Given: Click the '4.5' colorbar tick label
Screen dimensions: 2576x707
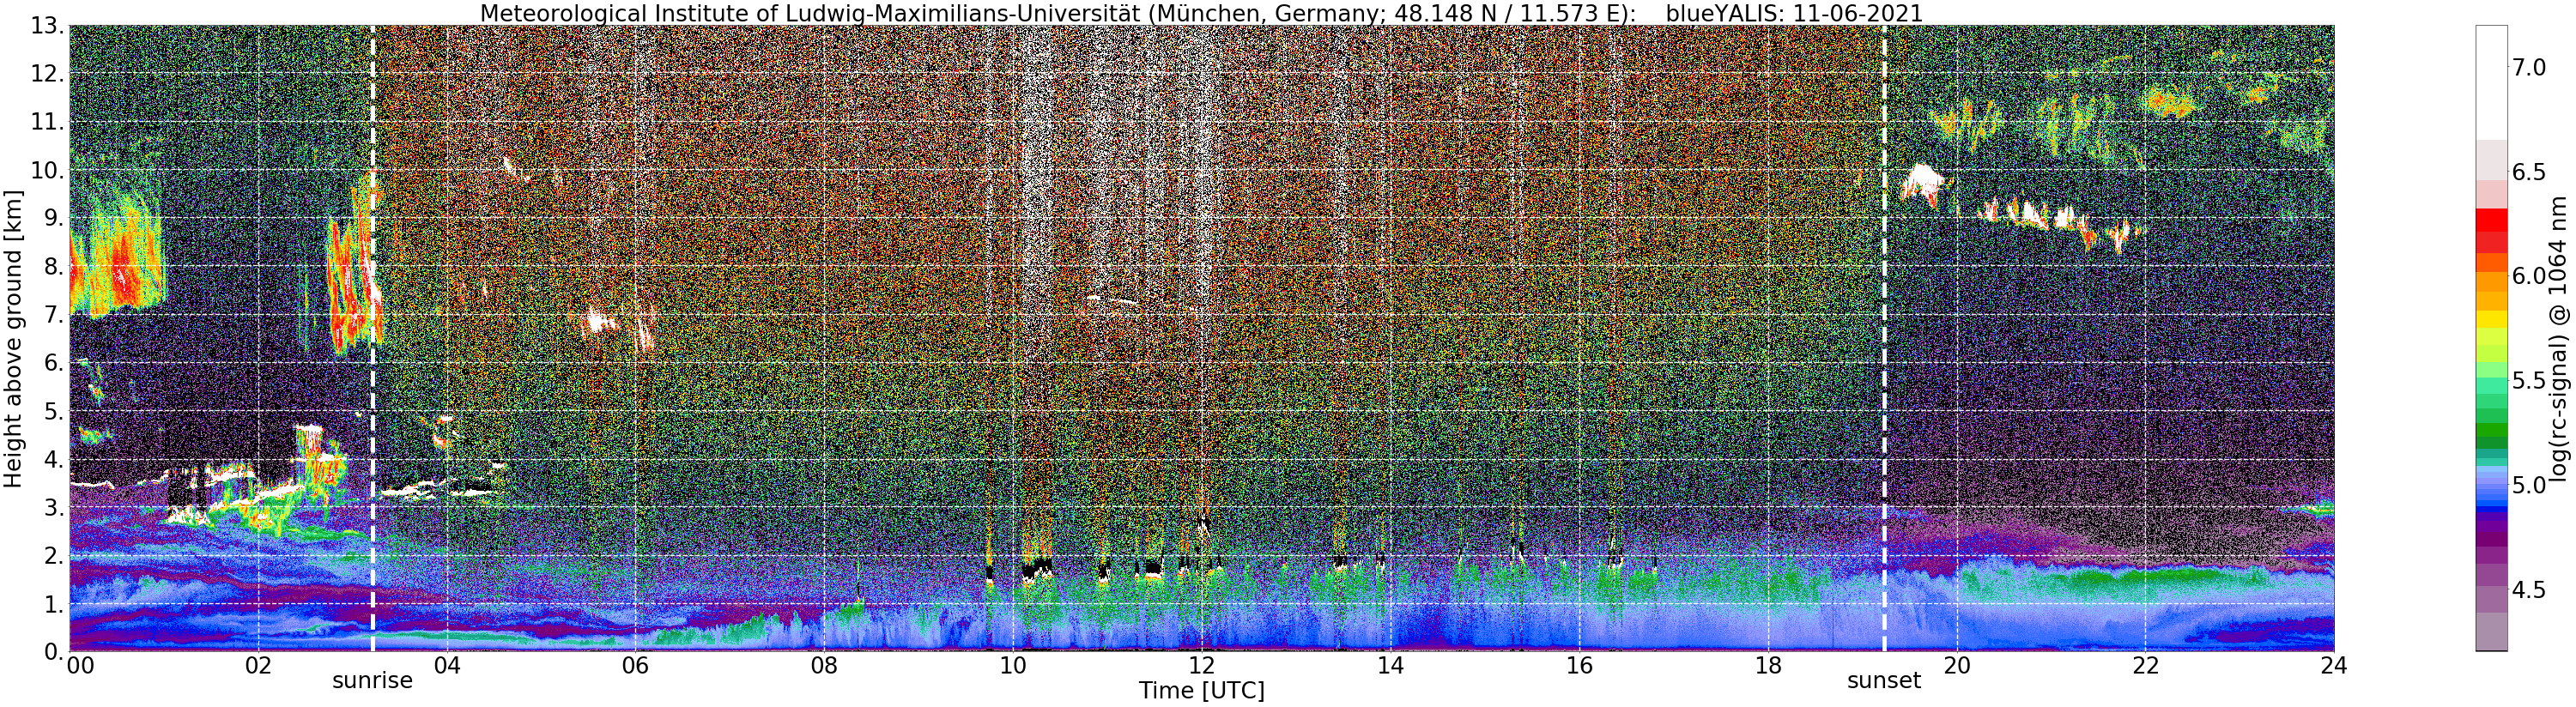Looking at the screenshot, I should pos(2529,590).
